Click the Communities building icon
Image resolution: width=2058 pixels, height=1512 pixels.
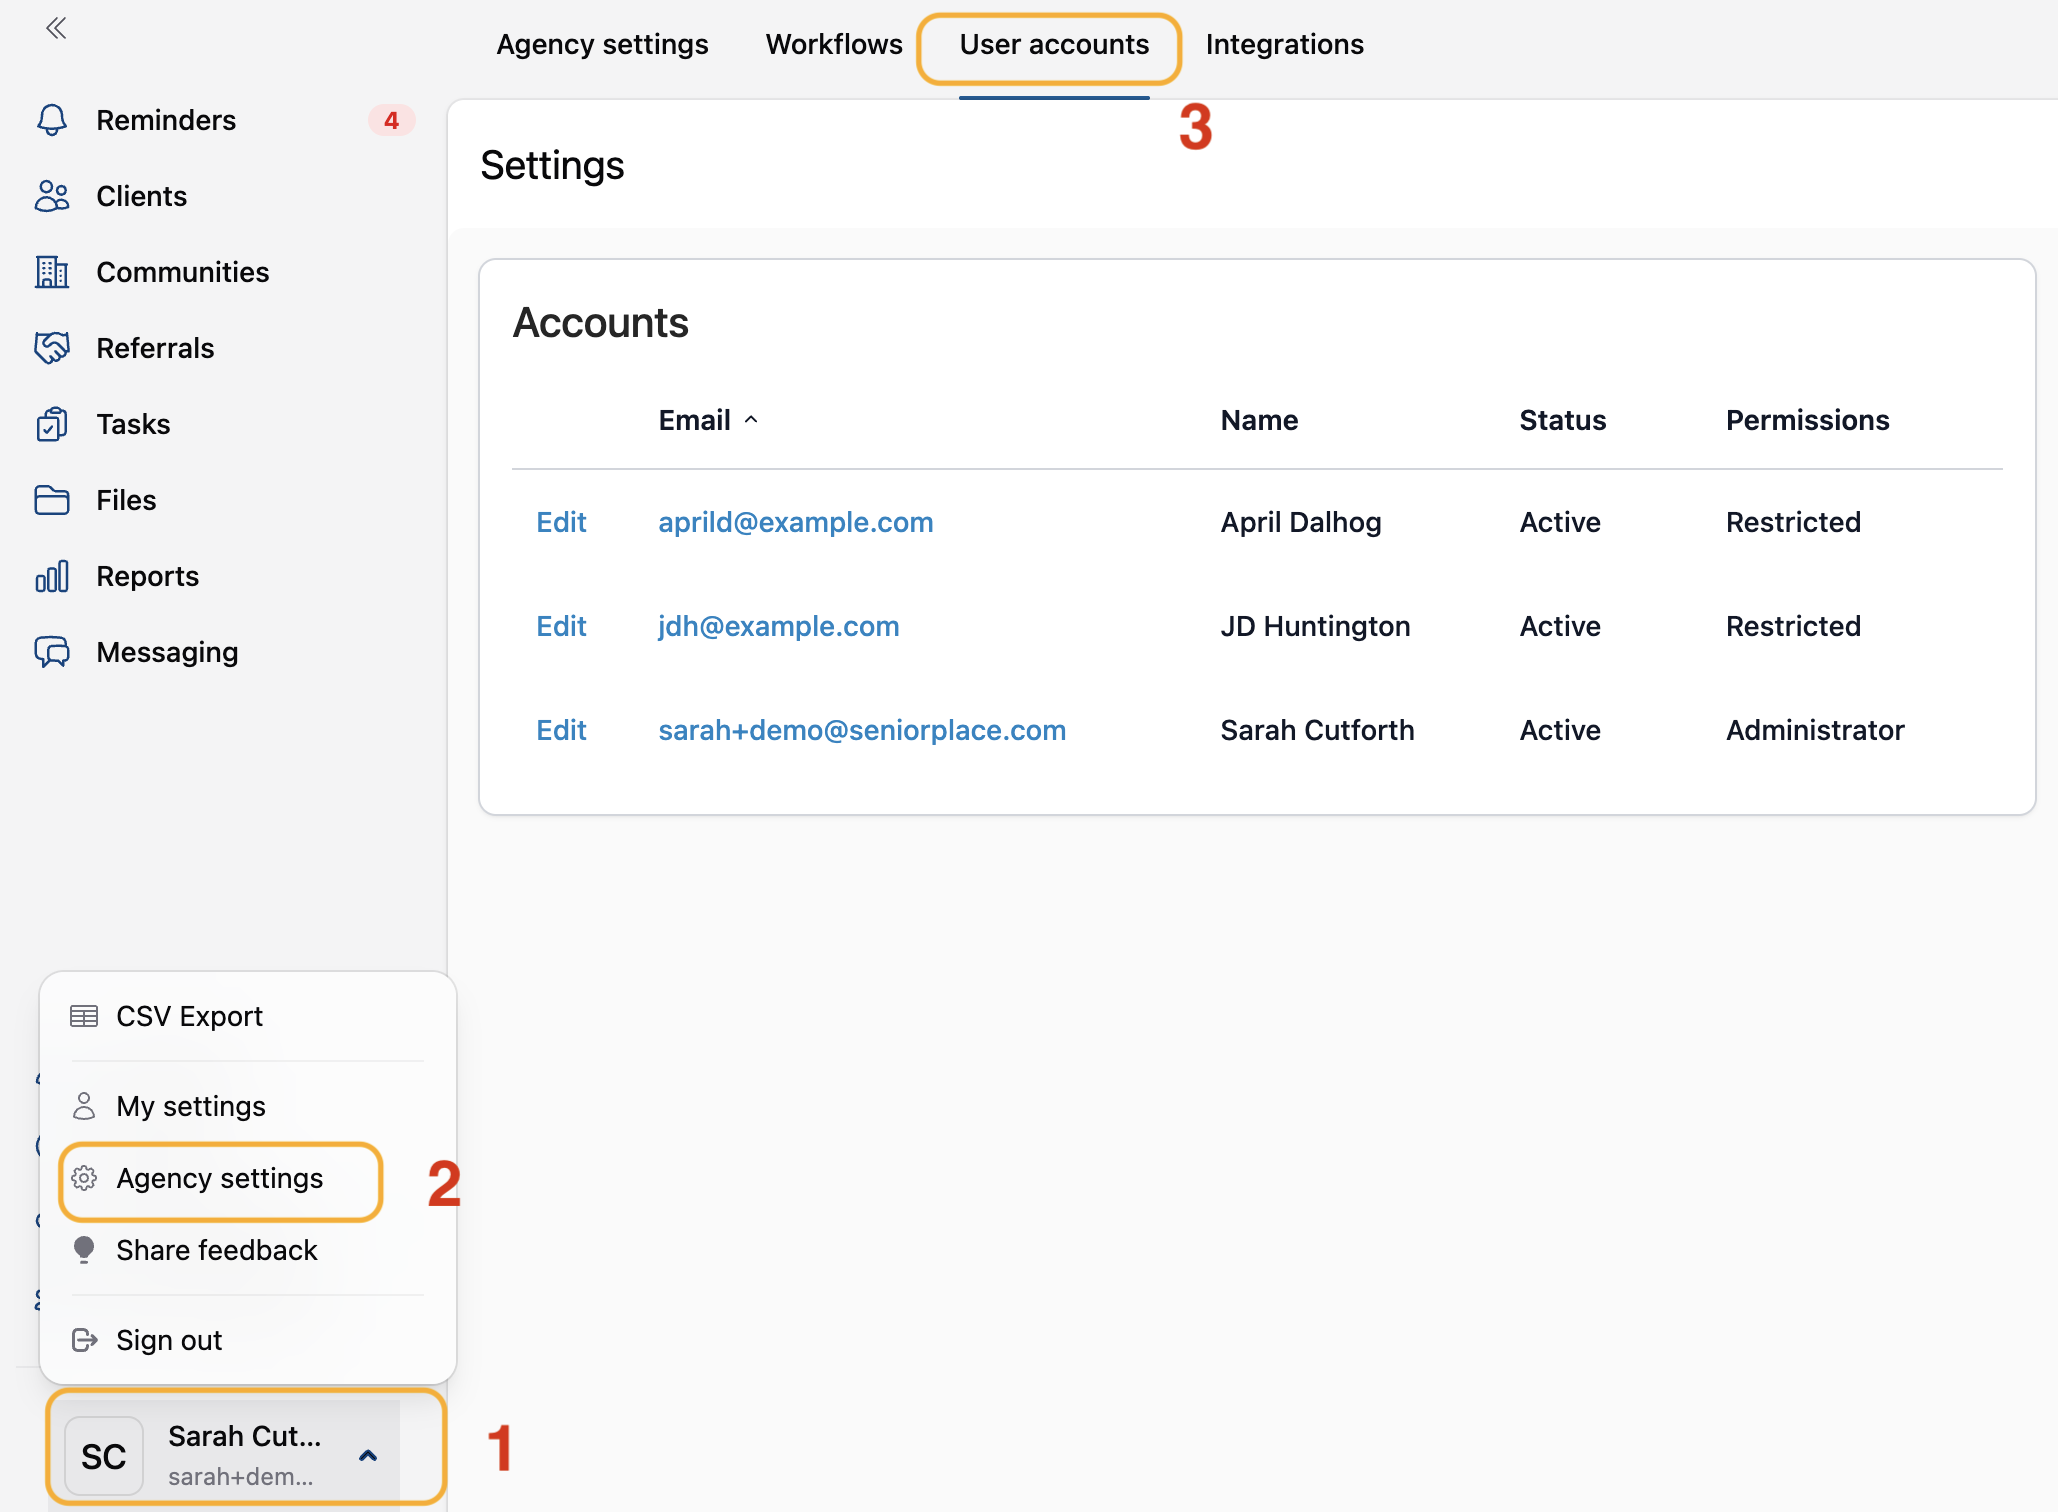(52, 272)
